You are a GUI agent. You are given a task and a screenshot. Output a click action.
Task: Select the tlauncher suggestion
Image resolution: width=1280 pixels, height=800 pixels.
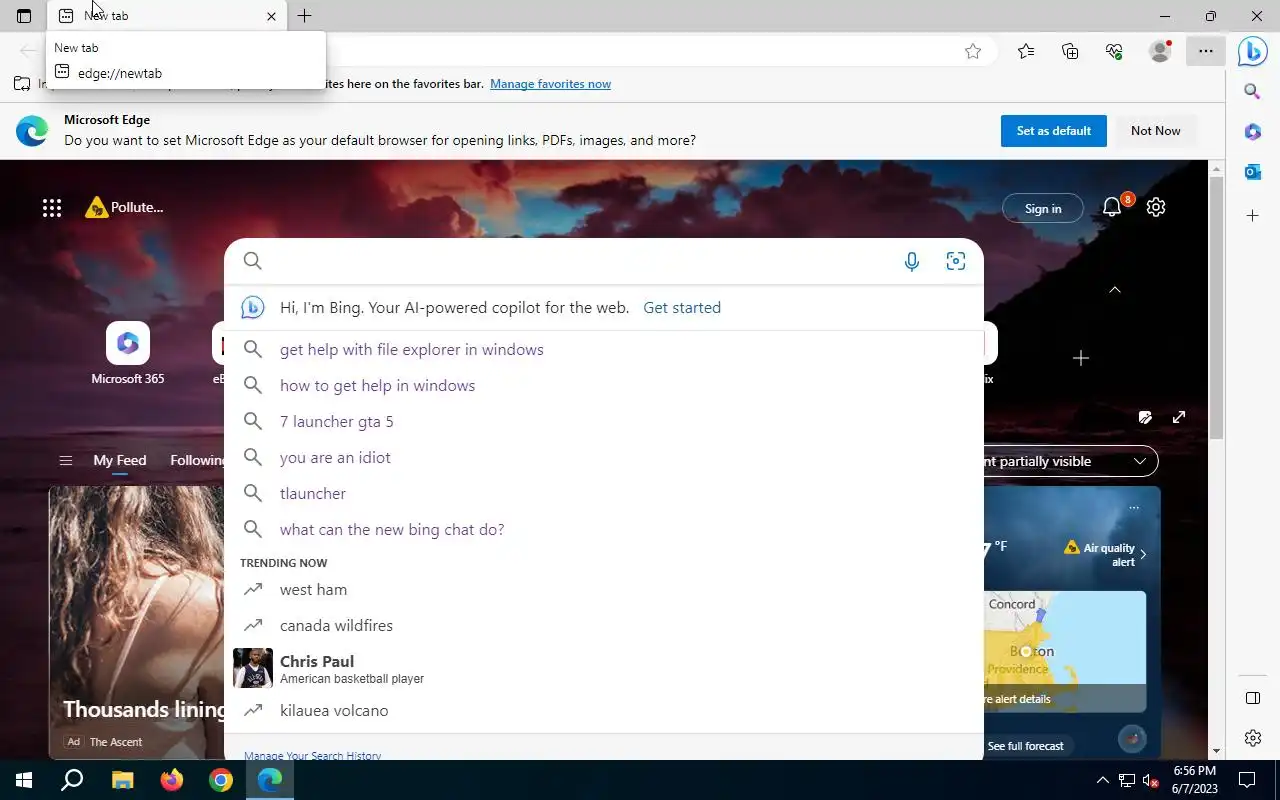click(604, 493)
